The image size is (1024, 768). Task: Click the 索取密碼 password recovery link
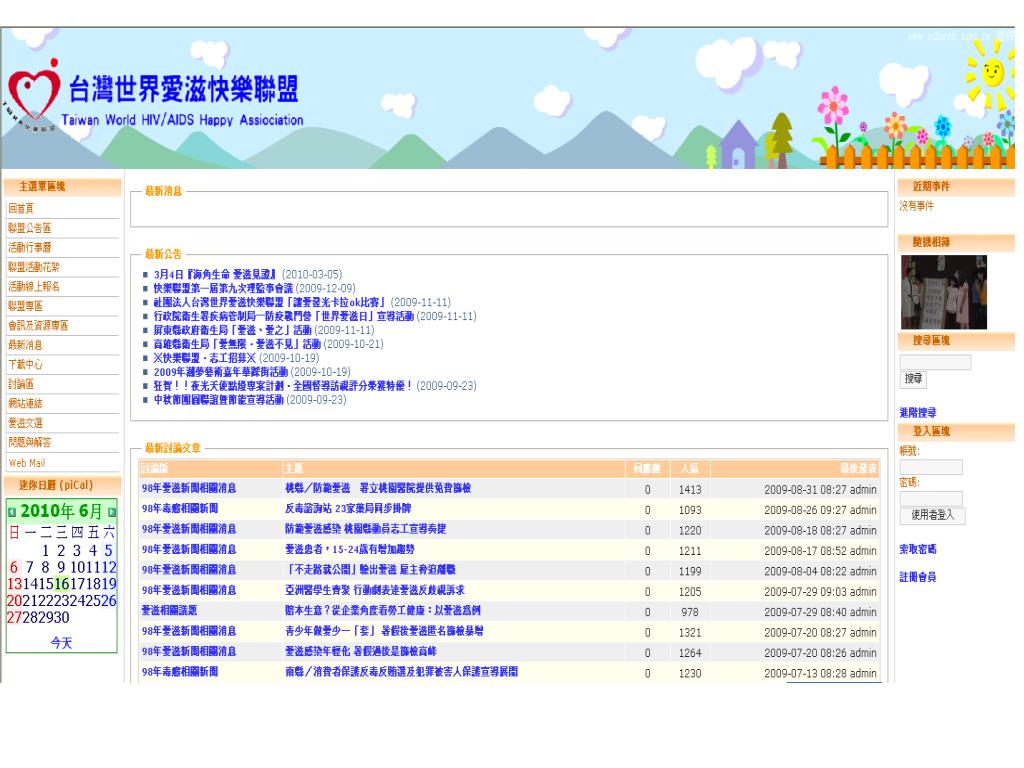[x=918, y=550]
